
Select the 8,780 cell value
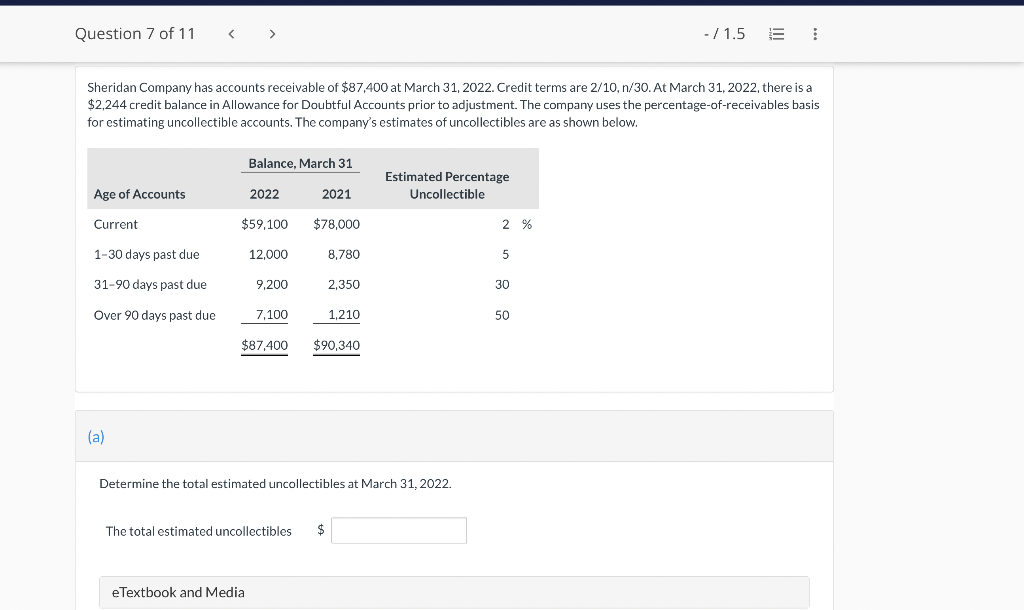pyautogui.click(x=344, y=255)
